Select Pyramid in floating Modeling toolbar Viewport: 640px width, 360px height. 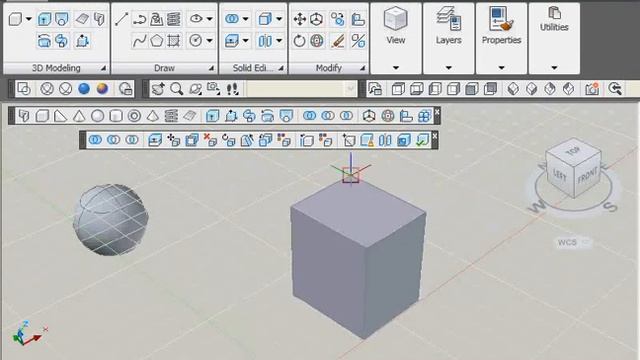[153, 116]
